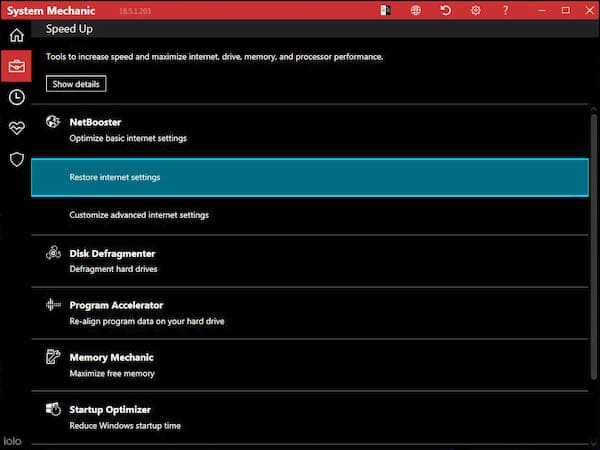Click the Memory Mechanic icon

coord(53,357)
